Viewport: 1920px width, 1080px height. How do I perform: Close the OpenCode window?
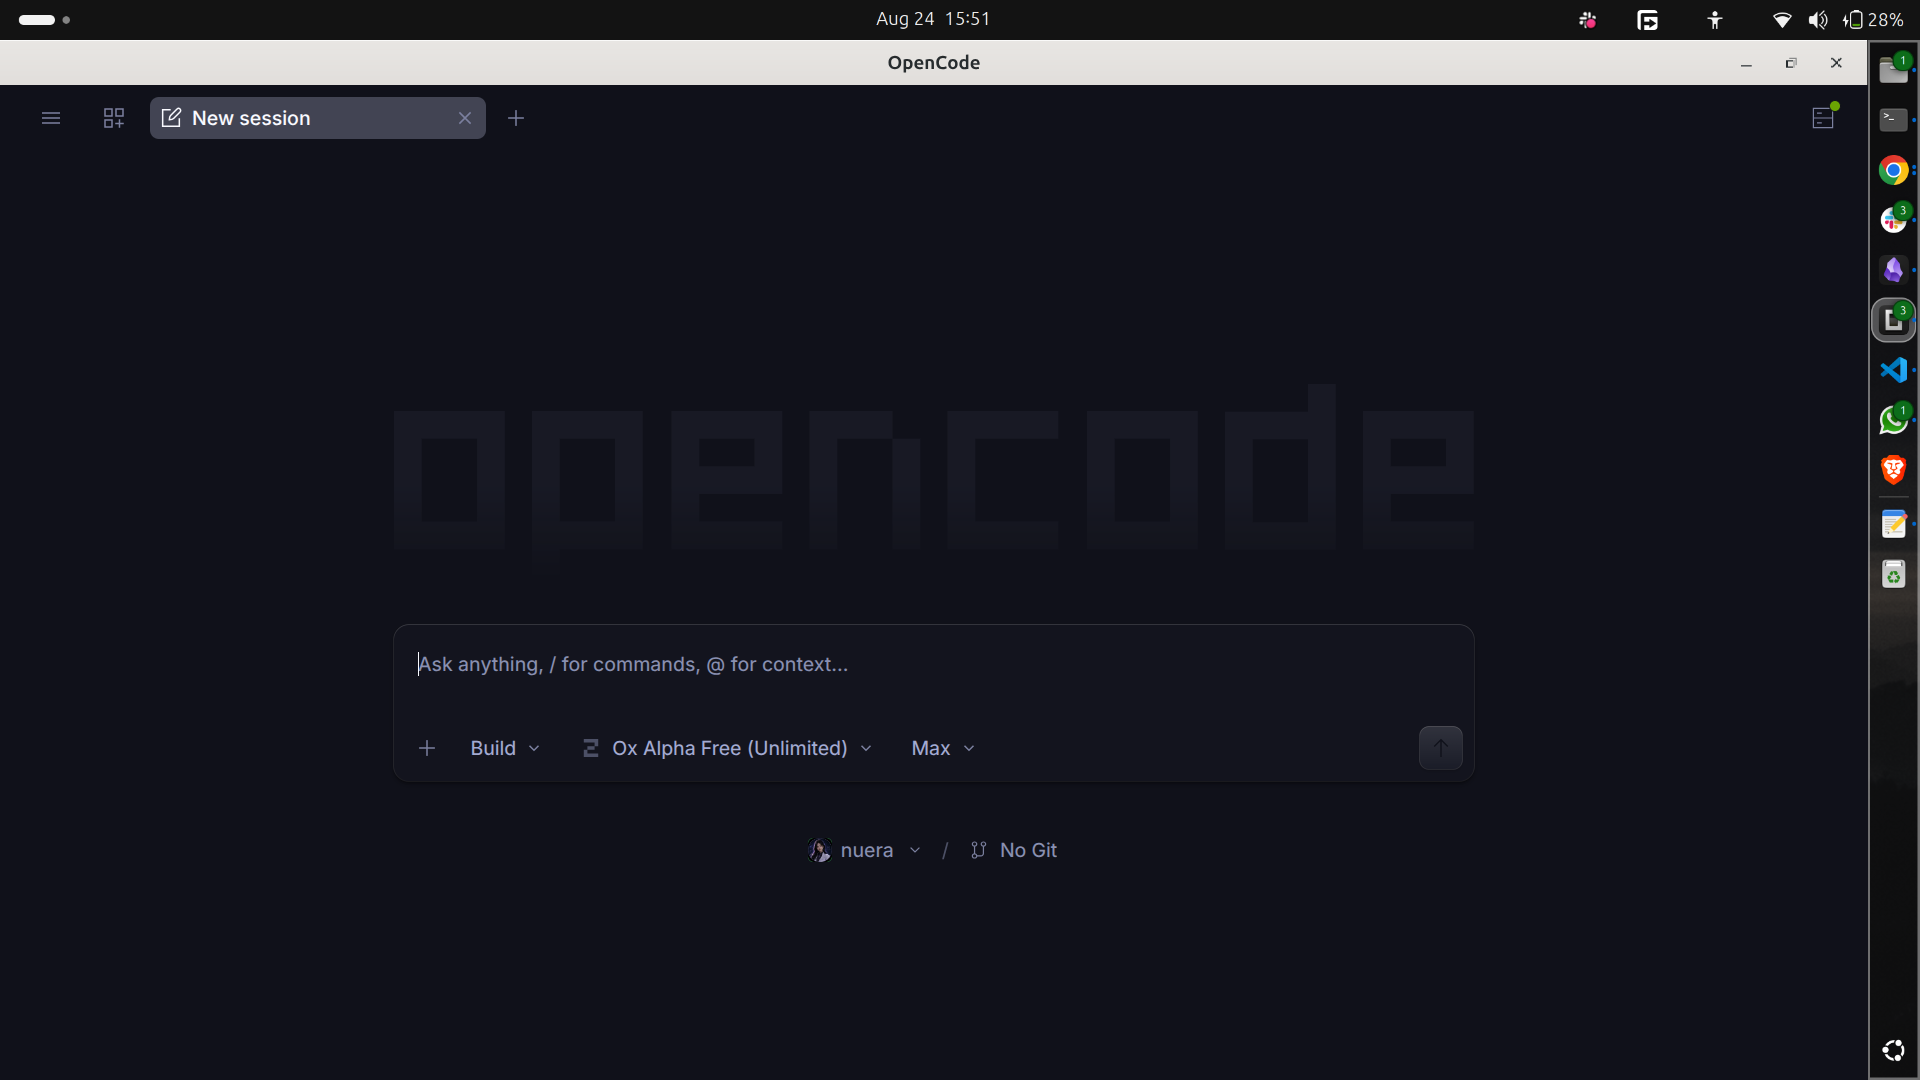pos(1836,63)
